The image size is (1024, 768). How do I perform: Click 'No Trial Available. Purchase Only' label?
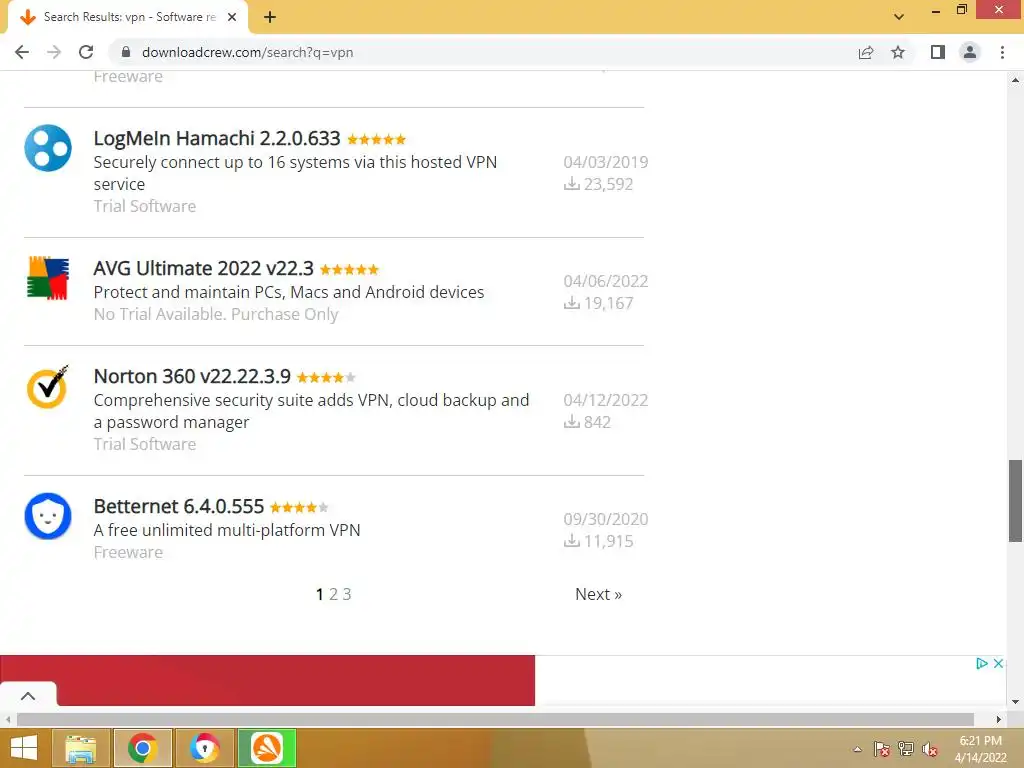(x=216, y=314)
